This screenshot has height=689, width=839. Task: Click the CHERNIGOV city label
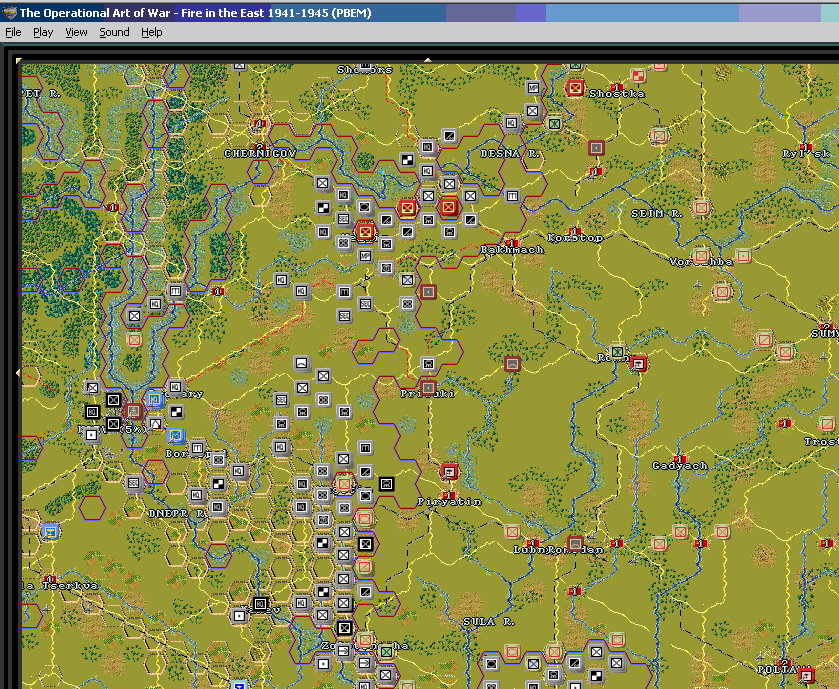pos(260,154)
